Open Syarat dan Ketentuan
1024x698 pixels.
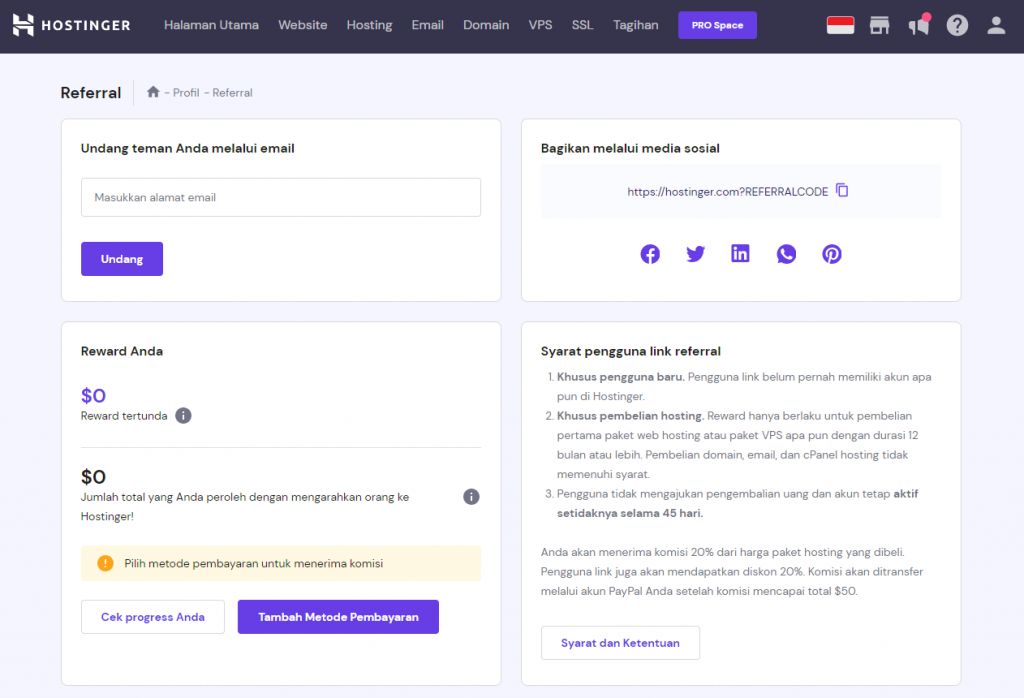(620, 643)
